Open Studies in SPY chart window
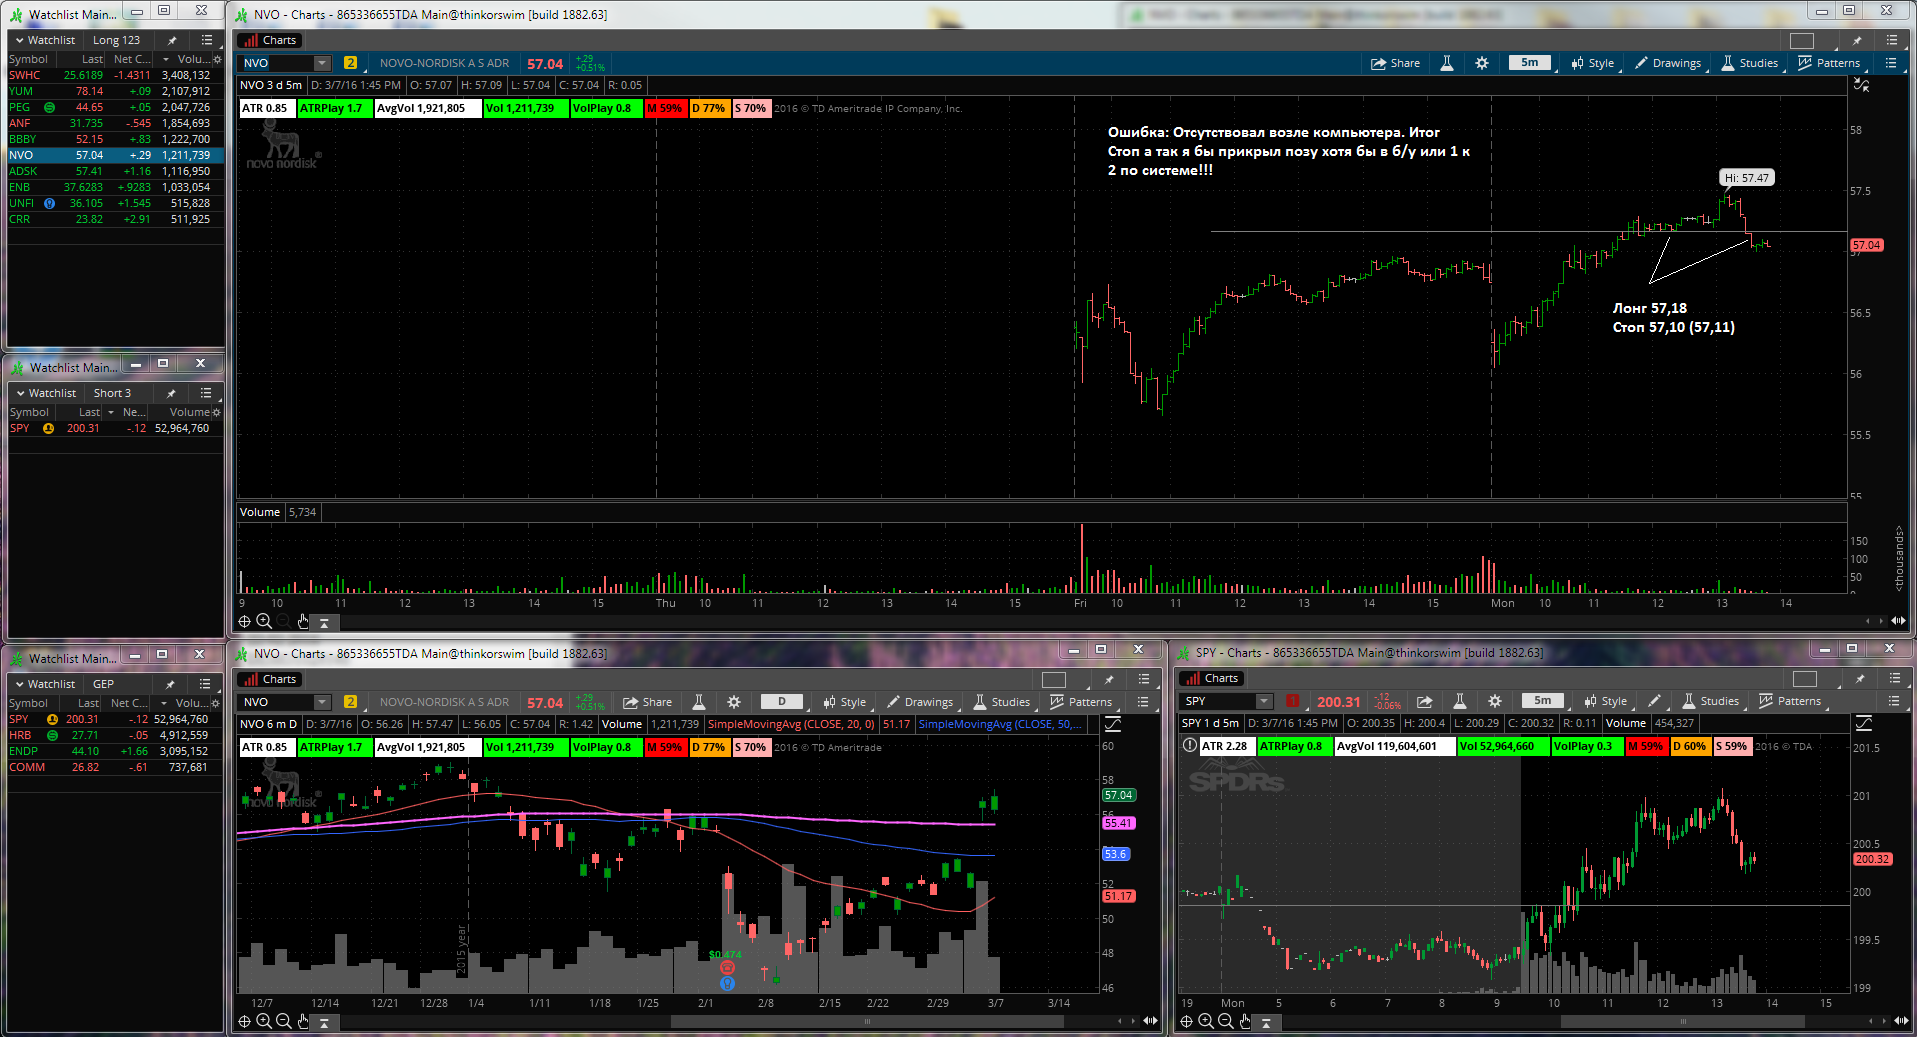Viewport: 1917px width, 1037px height. point(1711,702)
